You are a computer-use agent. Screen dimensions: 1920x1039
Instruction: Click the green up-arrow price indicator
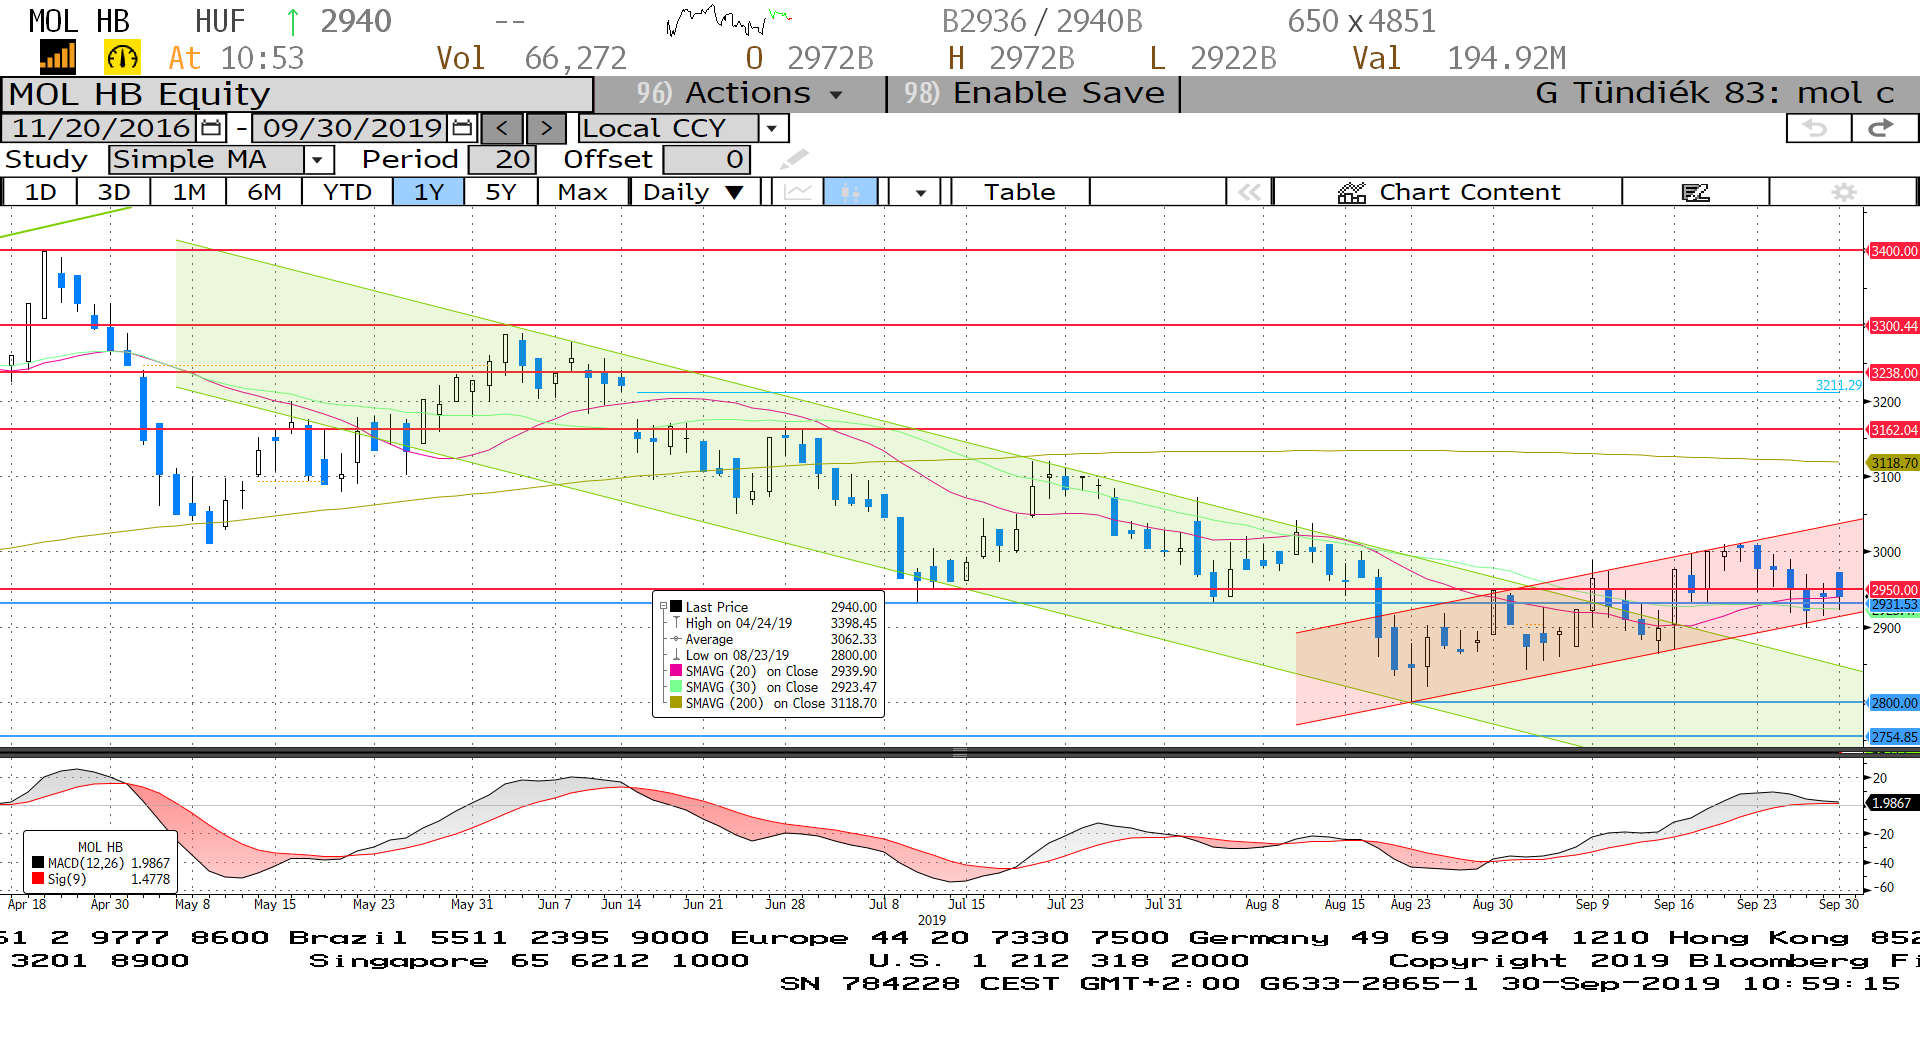[293, 21]
